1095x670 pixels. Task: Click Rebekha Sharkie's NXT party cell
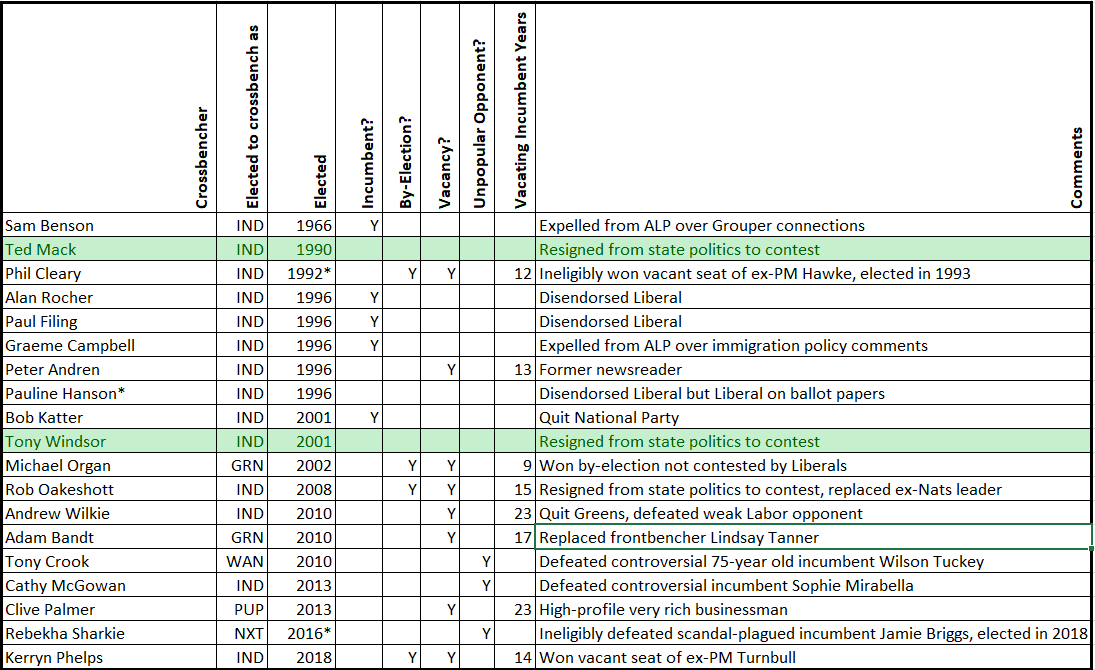(x=242, y=634)
